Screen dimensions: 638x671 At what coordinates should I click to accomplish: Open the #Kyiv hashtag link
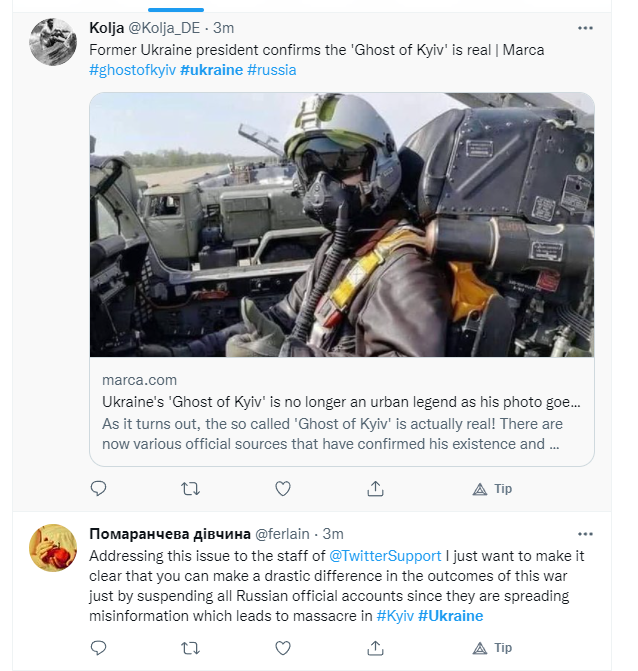pos(395,616)
